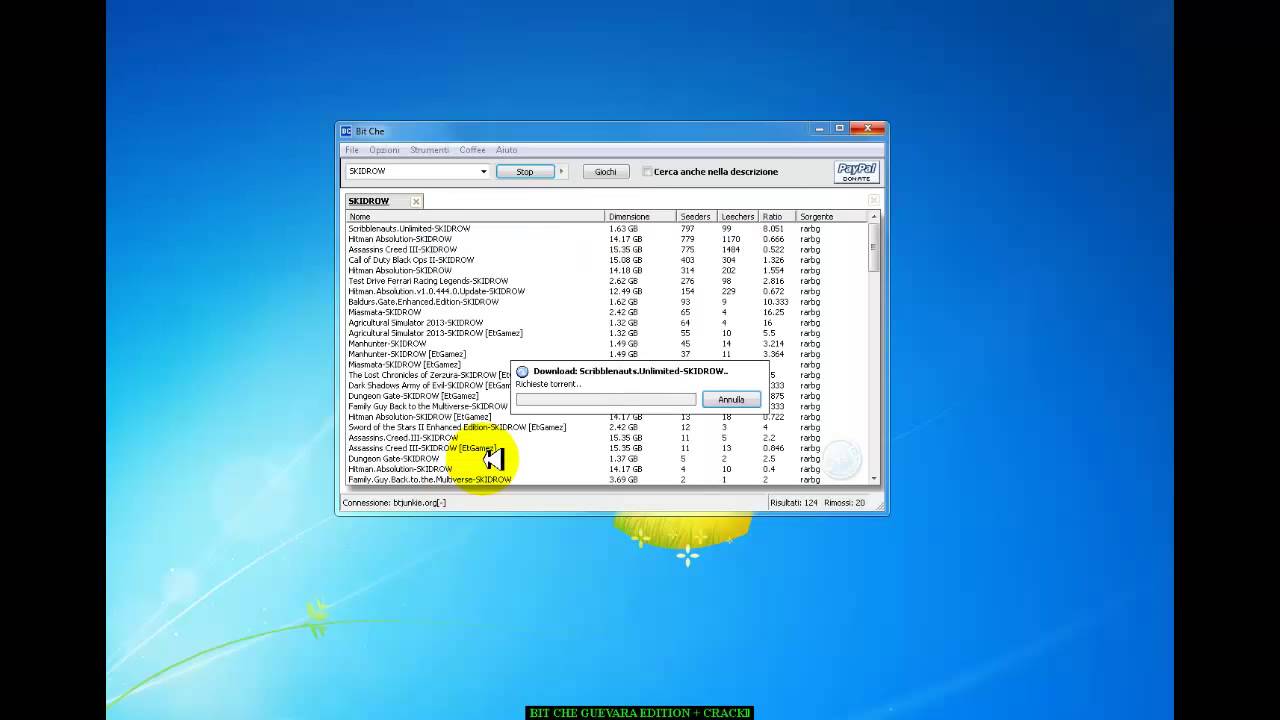Select the Miasmata-SKIDROW [EtGamez] row
The image size is (1280, 720).
(428, 364)
